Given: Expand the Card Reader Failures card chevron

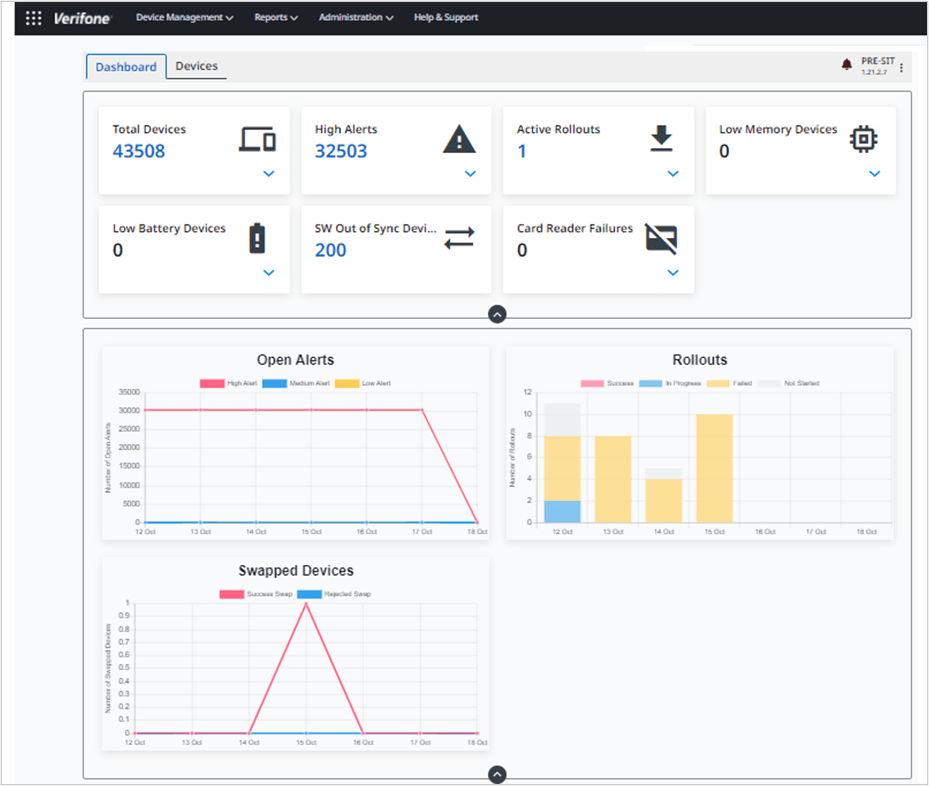Looking at the screenshot, I should [672, 272].
